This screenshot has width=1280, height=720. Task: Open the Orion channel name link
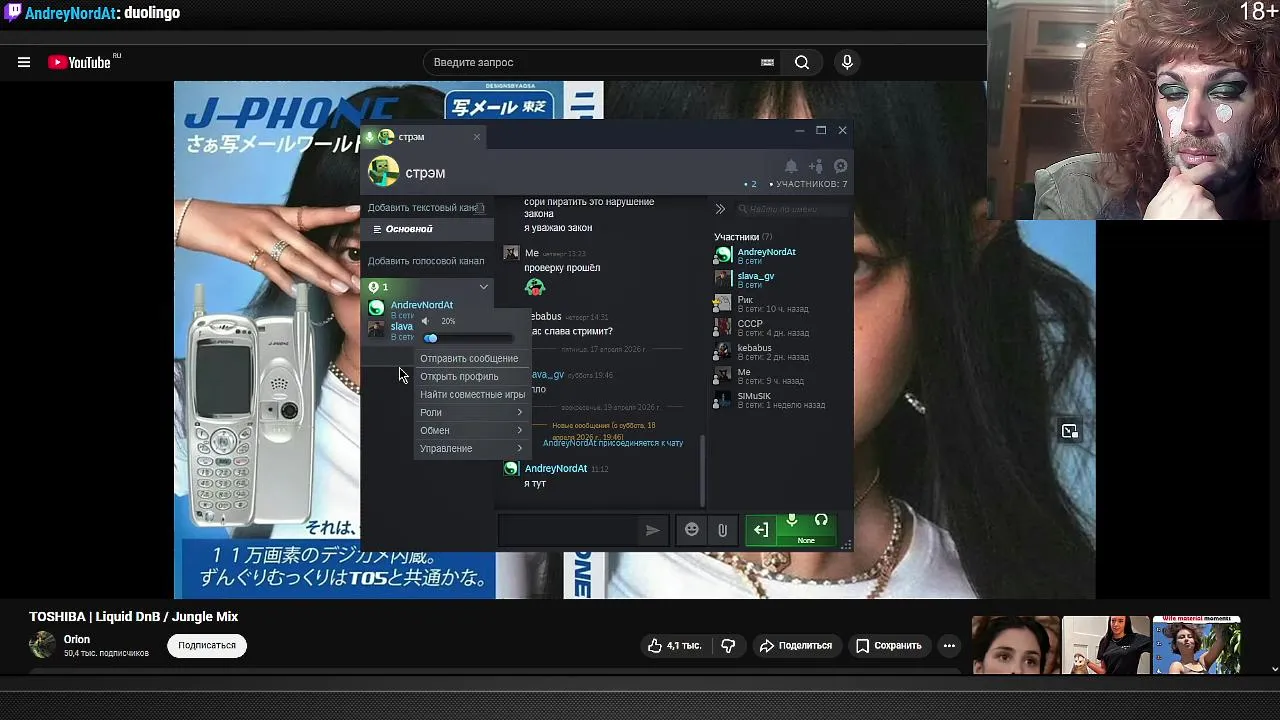pyautogui.click(x=77, y=640)
